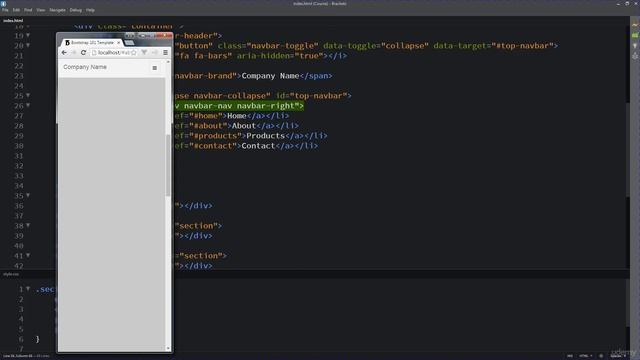640x360 pixels.
Task: Open the Debug menu
Action: point(76,10)
